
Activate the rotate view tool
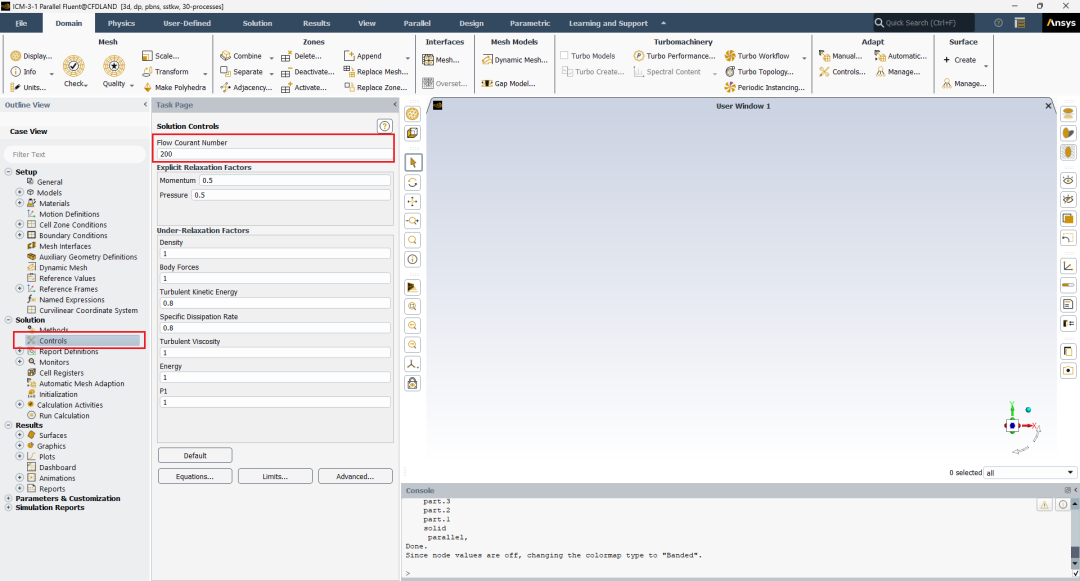coord(413,182)
